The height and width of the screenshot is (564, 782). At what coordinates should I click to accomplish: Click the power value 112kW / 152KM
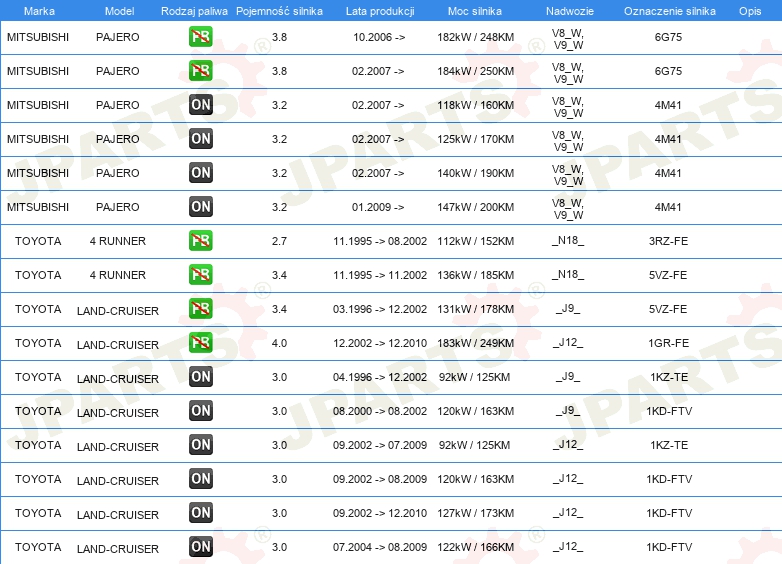click(x=475, y=241)
